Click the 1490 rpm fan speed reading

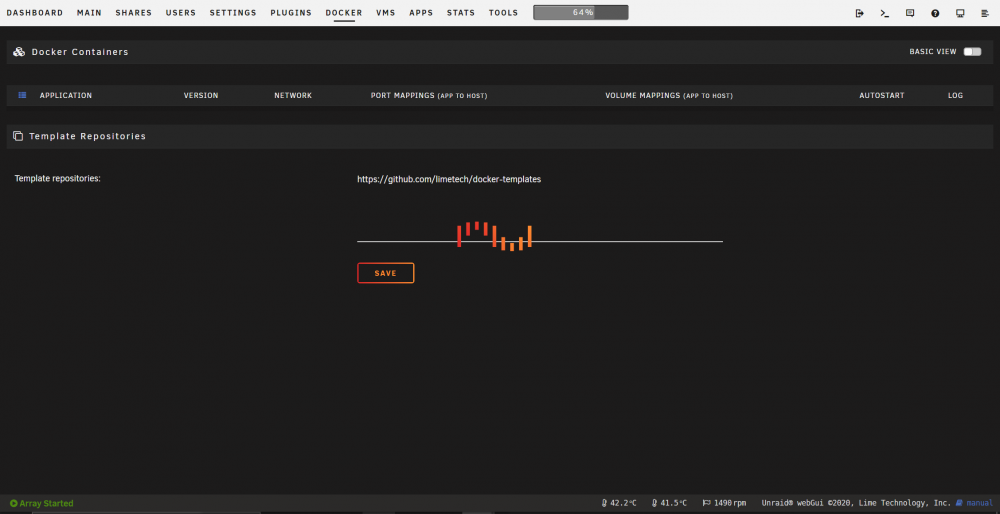[730, 503]
